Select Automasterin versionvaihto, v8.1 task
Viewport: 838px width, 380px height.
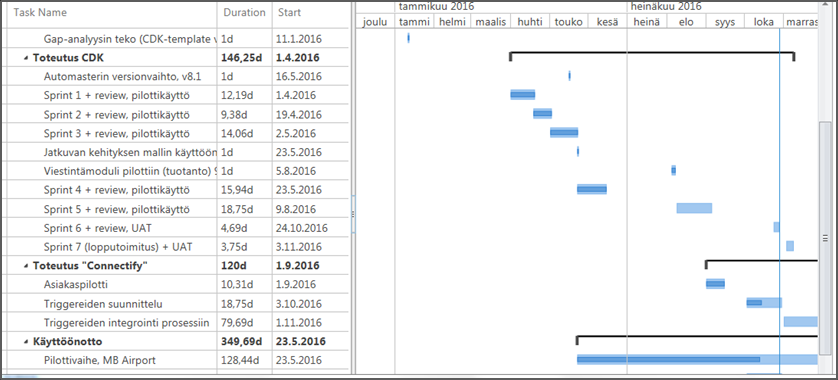(x=122, y=76)
